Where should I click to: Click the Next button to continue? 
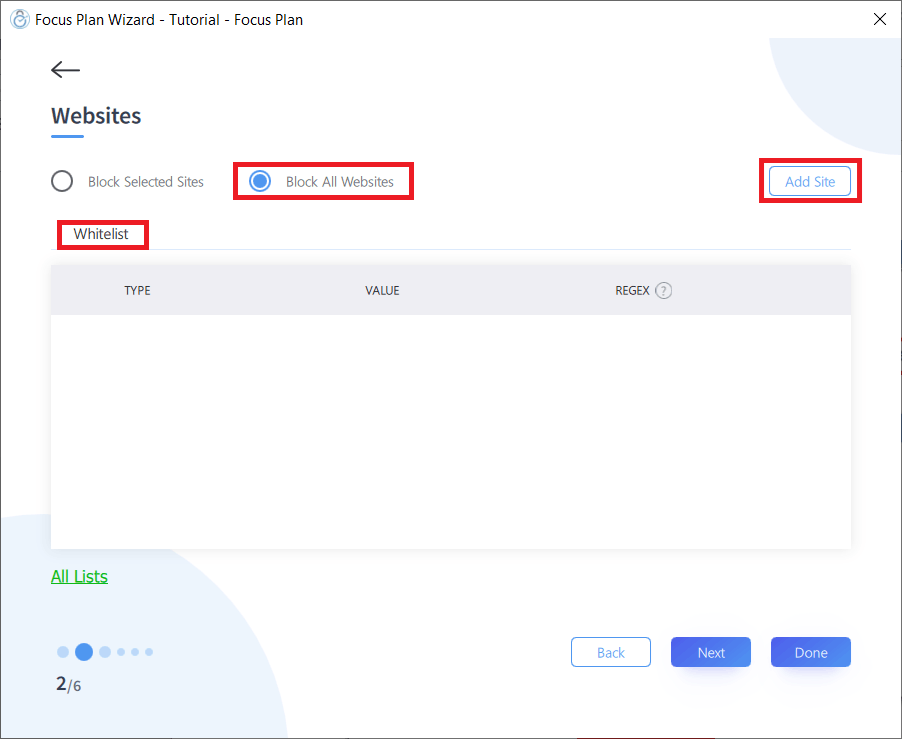click(710, 651)
